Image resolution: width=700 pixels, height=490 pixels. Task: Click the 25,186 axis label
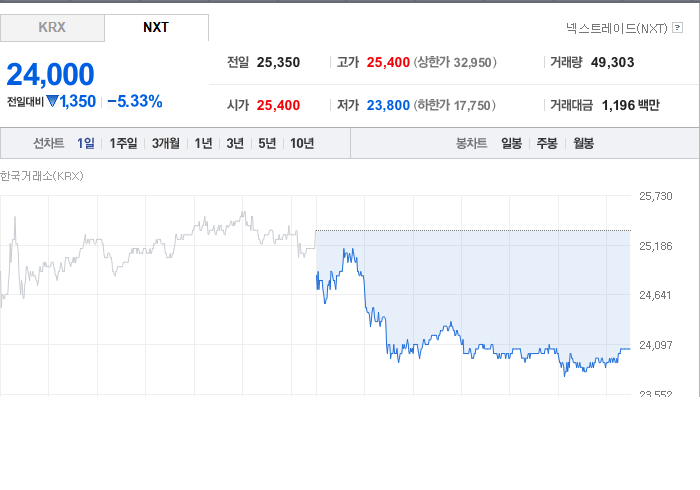point(655,246)
